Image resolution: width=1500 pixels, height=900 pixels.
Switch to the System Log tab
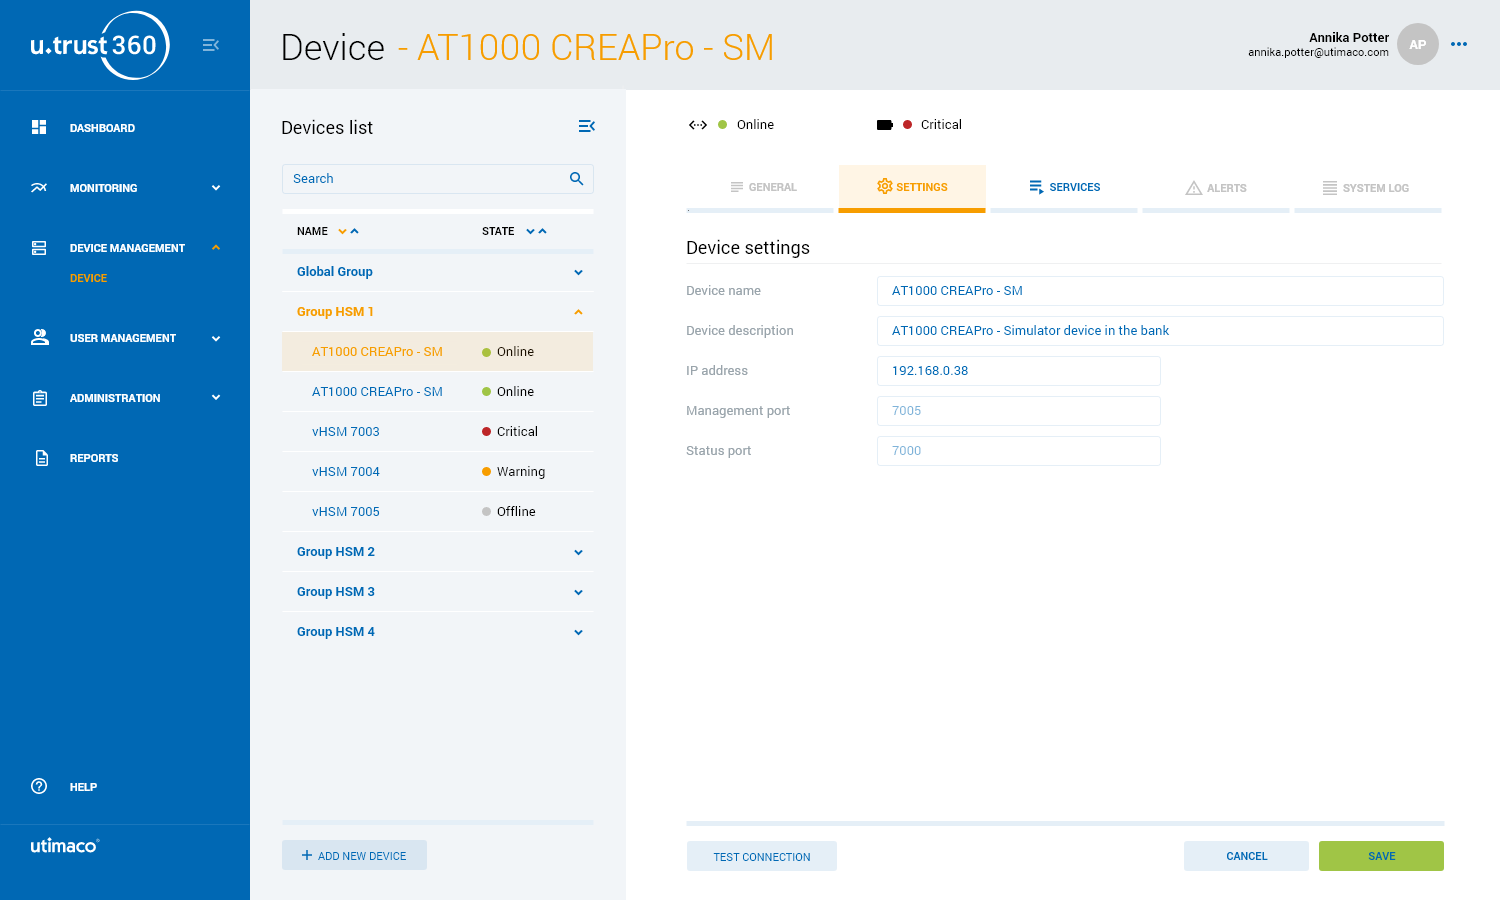(x=1368, y=188)
